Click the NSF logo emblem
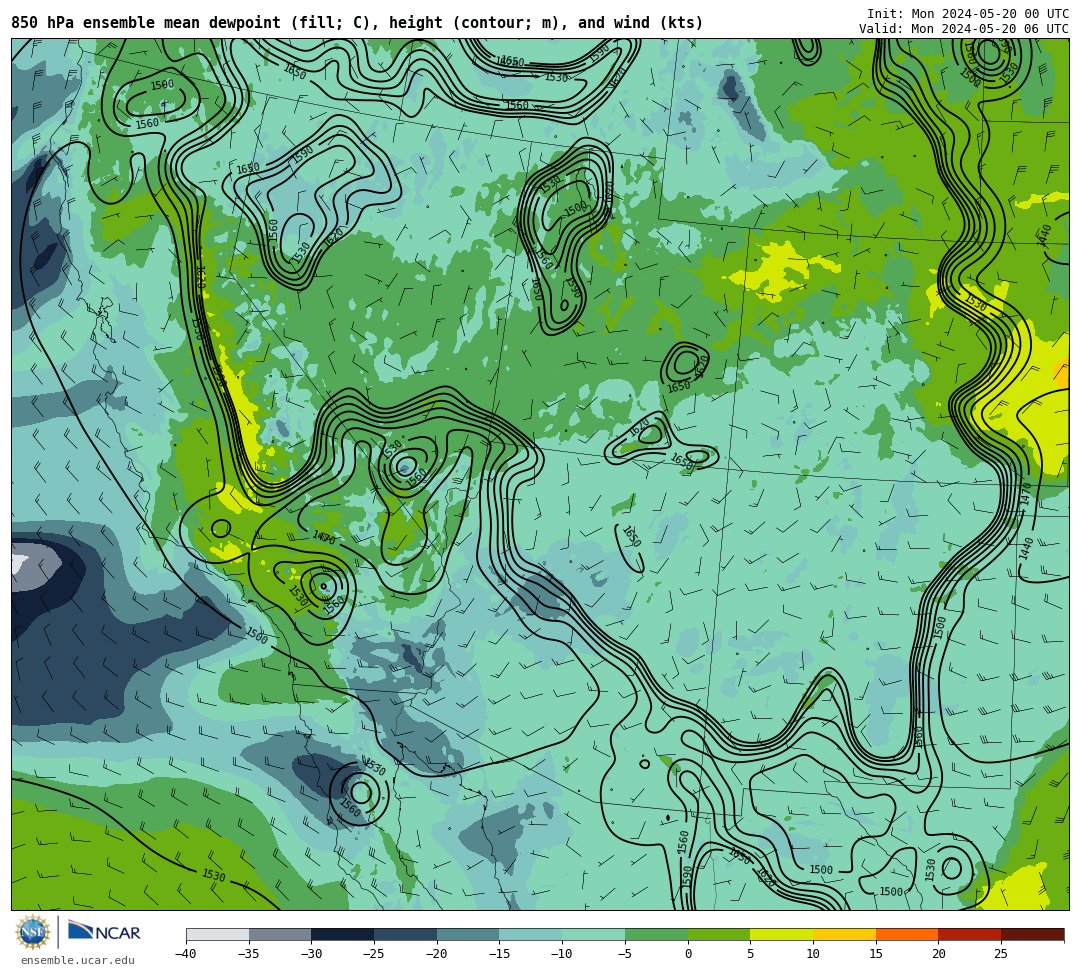 (32, 933)
